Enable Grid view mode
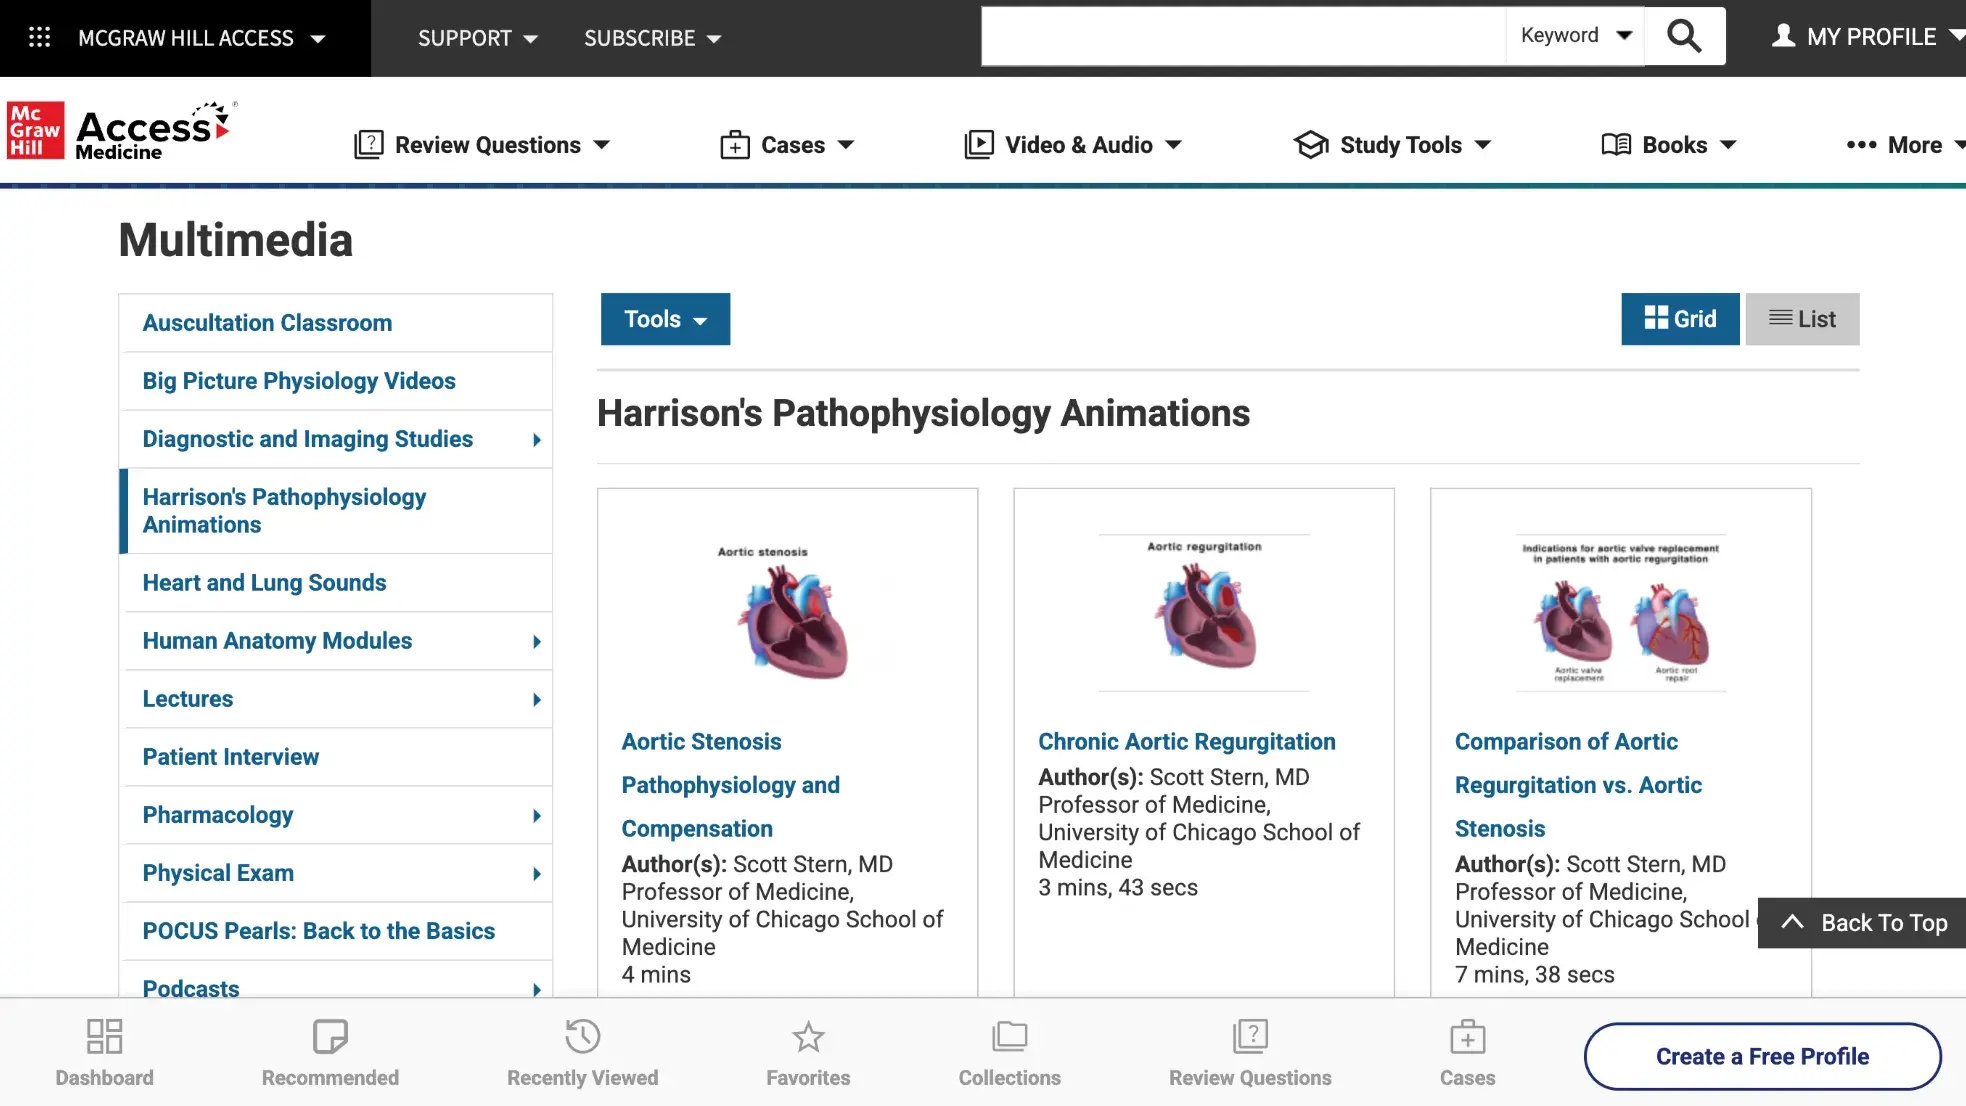This screenshot has height=1106, width=1966. [1679, 318]
